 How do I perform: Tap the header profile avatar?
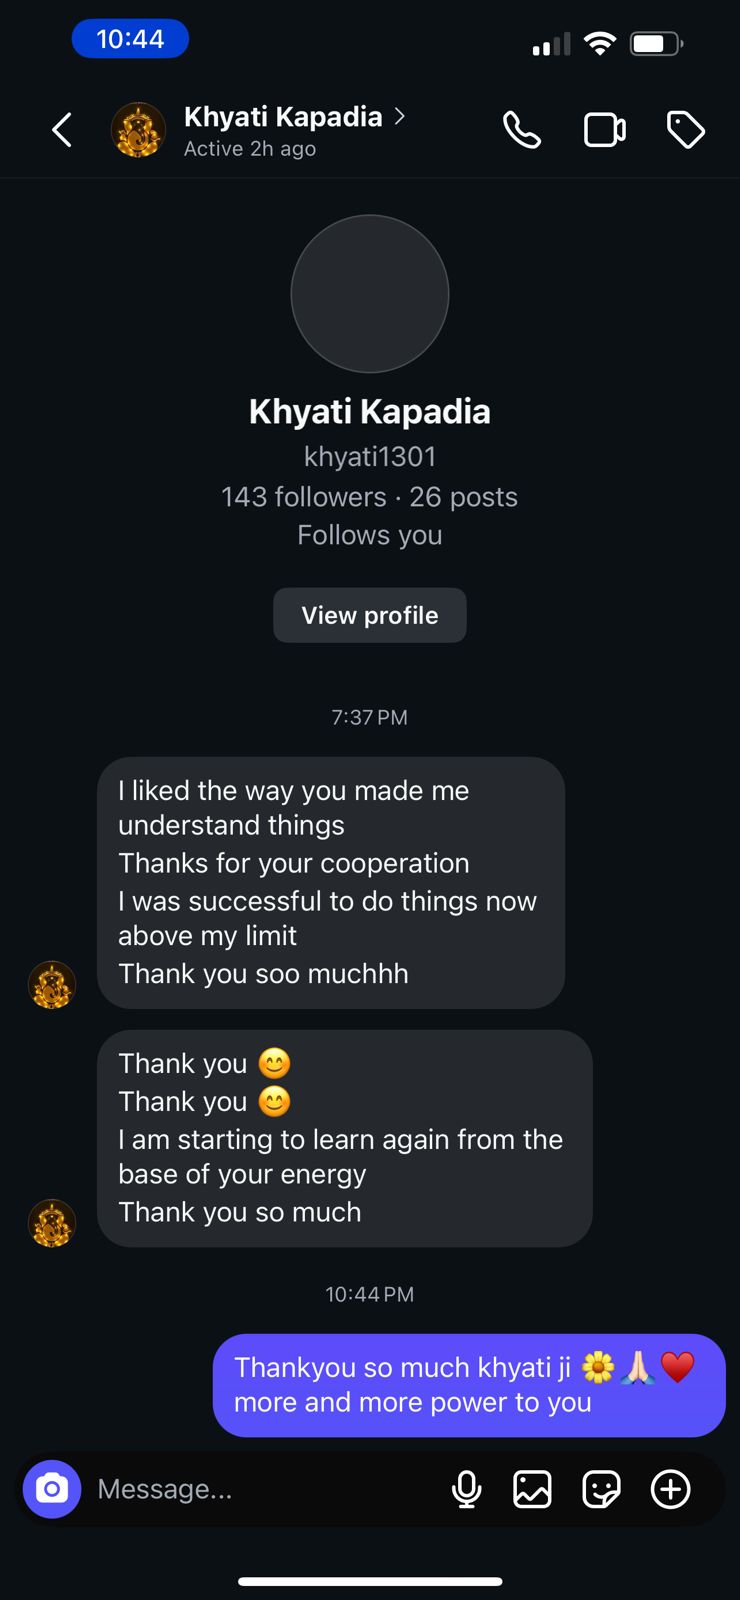(x=138, y=130)
